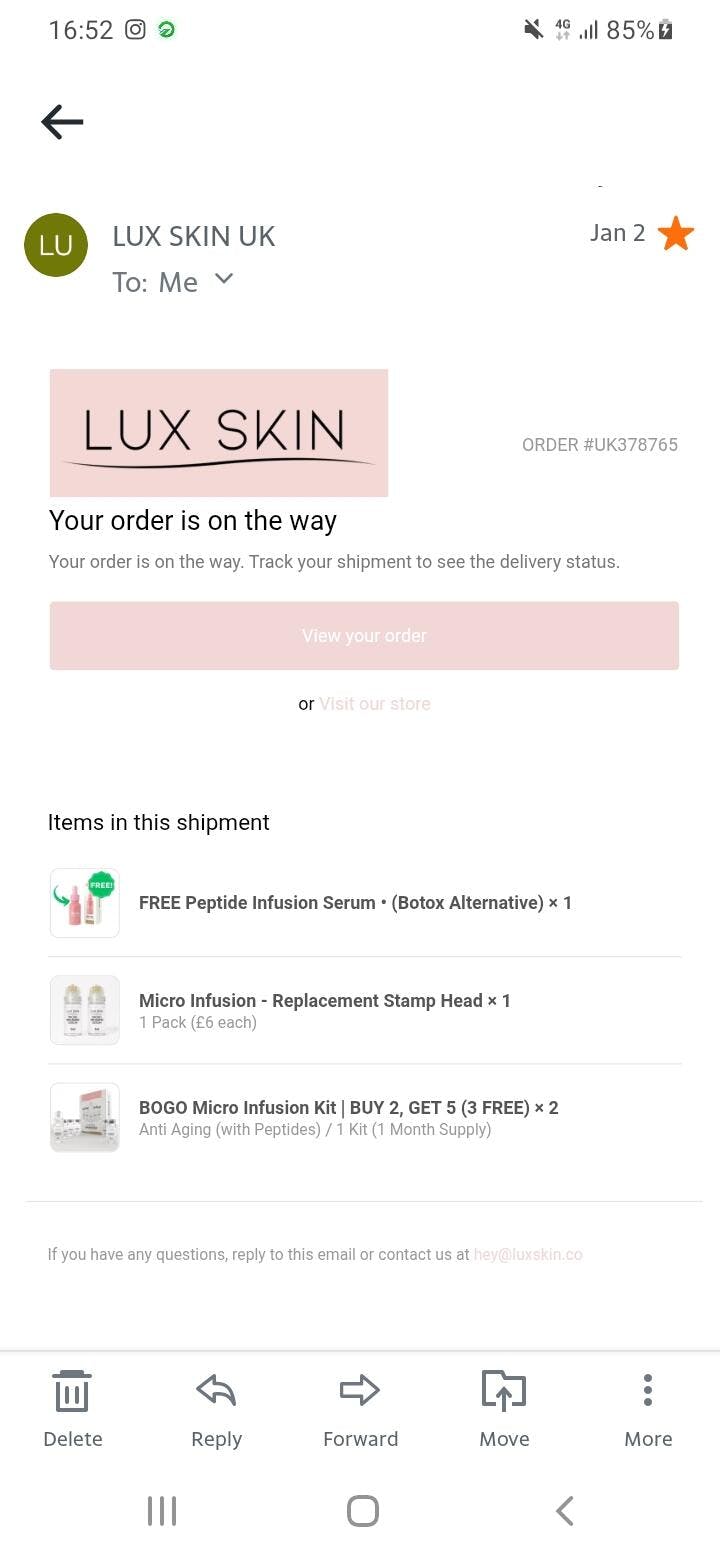Move email to another folder
This screenshot has width=720, height=1560.
tap(504, 1408)
